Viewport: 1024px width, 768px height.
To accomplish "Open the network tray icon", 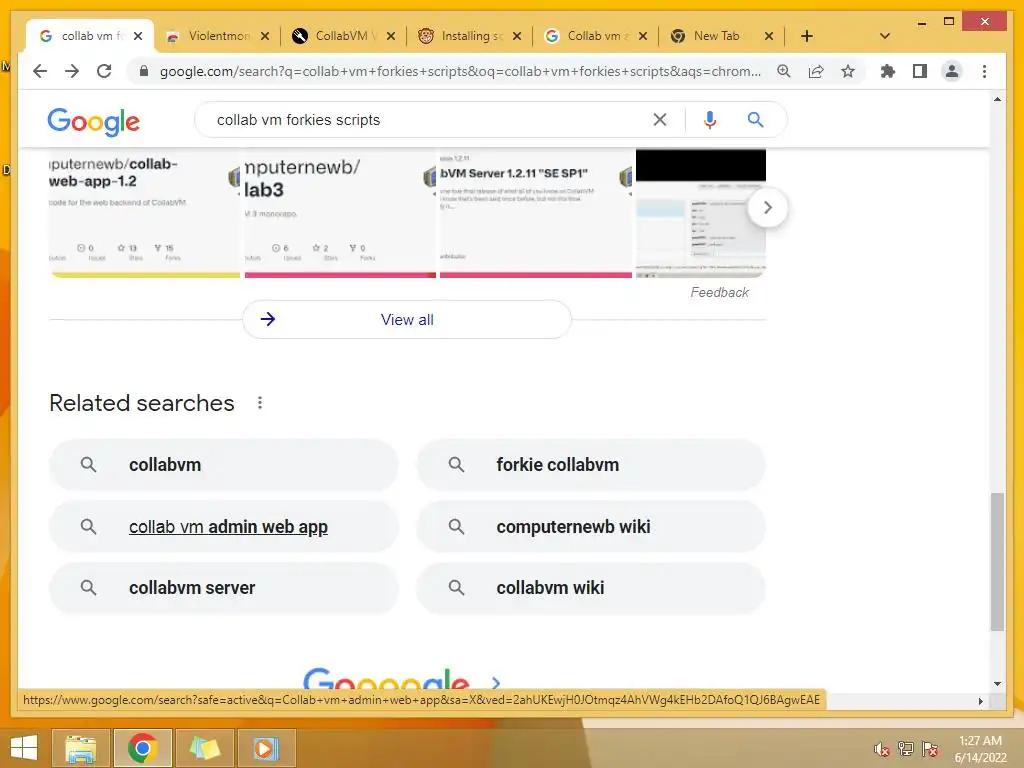I will coord(906,748).
